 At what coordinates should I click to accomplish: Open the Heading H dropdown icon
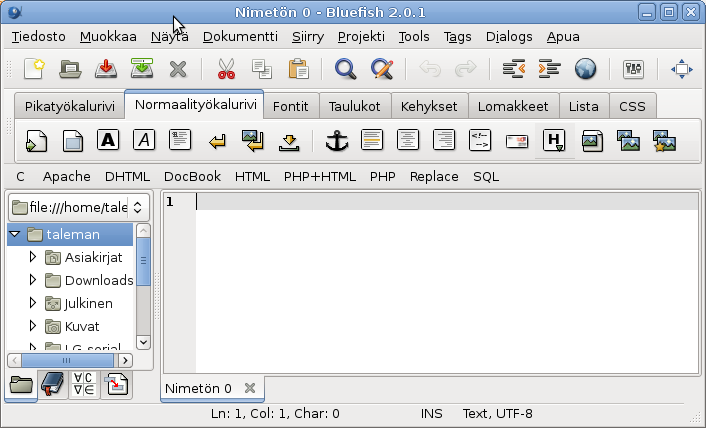pyautogui.click(x=554, y=140)
